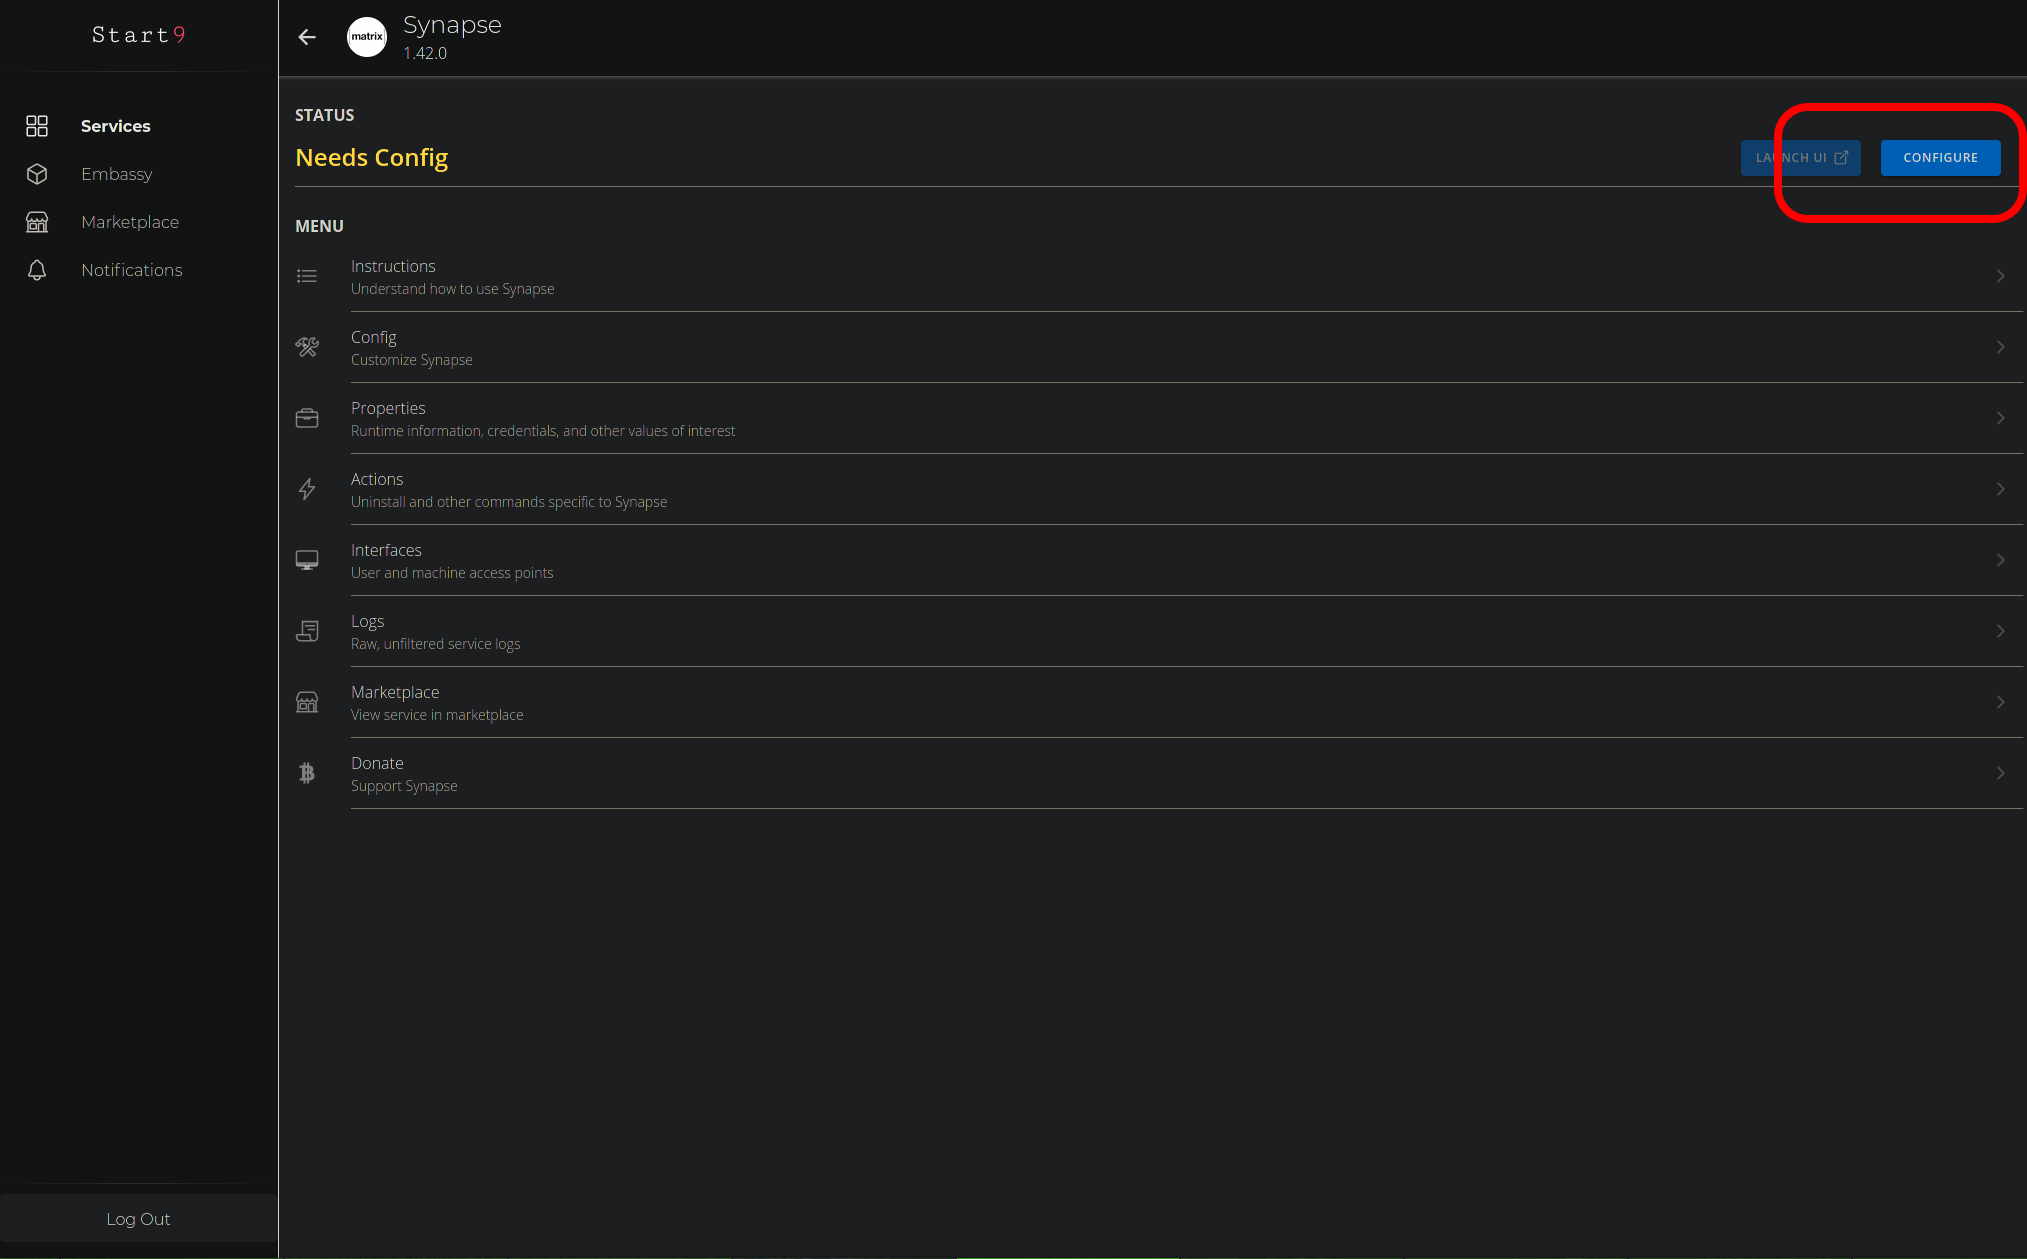Click the Launch UI button

[x=1800, y=158]
